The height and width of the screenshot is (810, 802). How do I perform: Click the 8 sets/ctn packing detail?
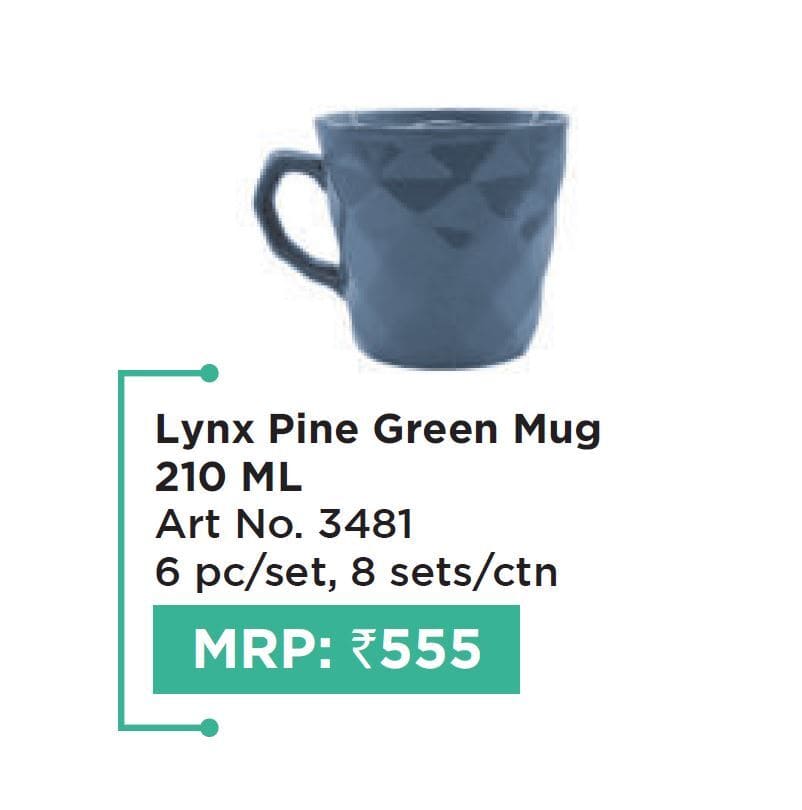pyautogui.click(x=455, y=573)
